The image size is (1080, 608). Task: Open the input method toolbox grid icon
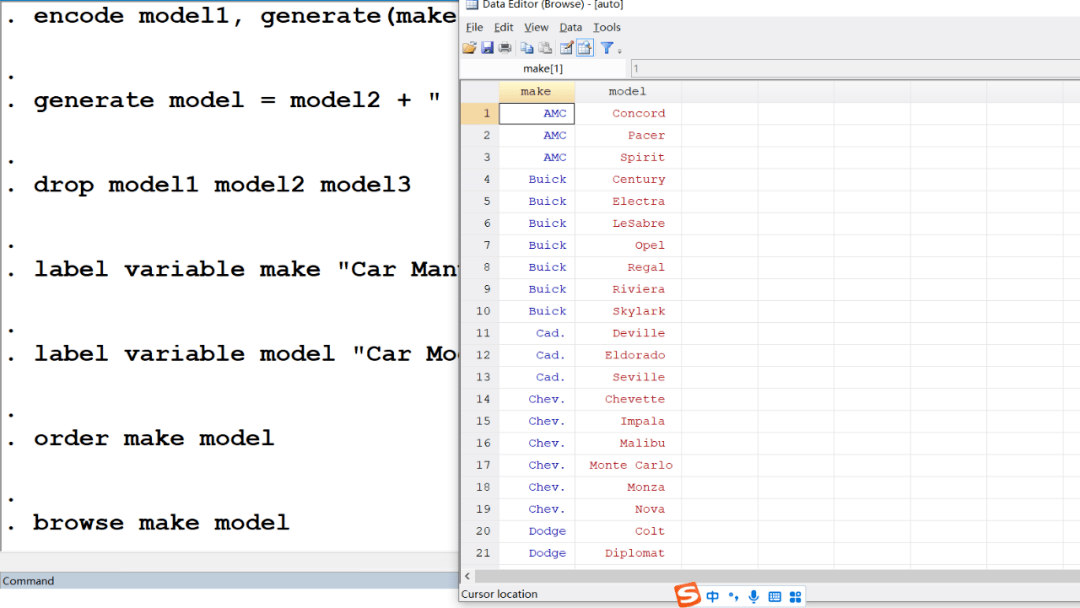[796, 596]
